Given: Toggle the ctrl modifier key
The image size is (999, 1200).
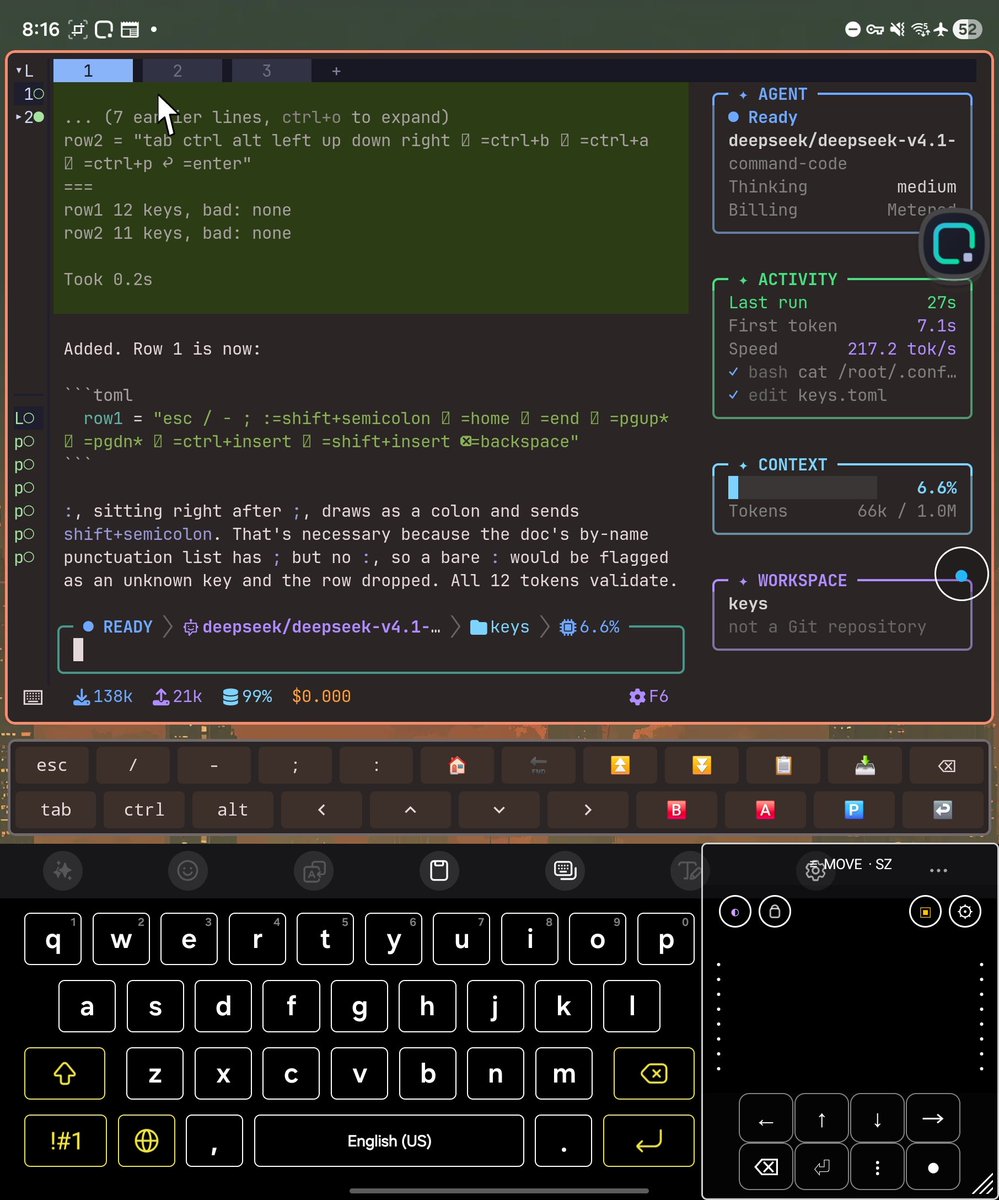Looking at the screenshot, I should (x=144, y=809).
